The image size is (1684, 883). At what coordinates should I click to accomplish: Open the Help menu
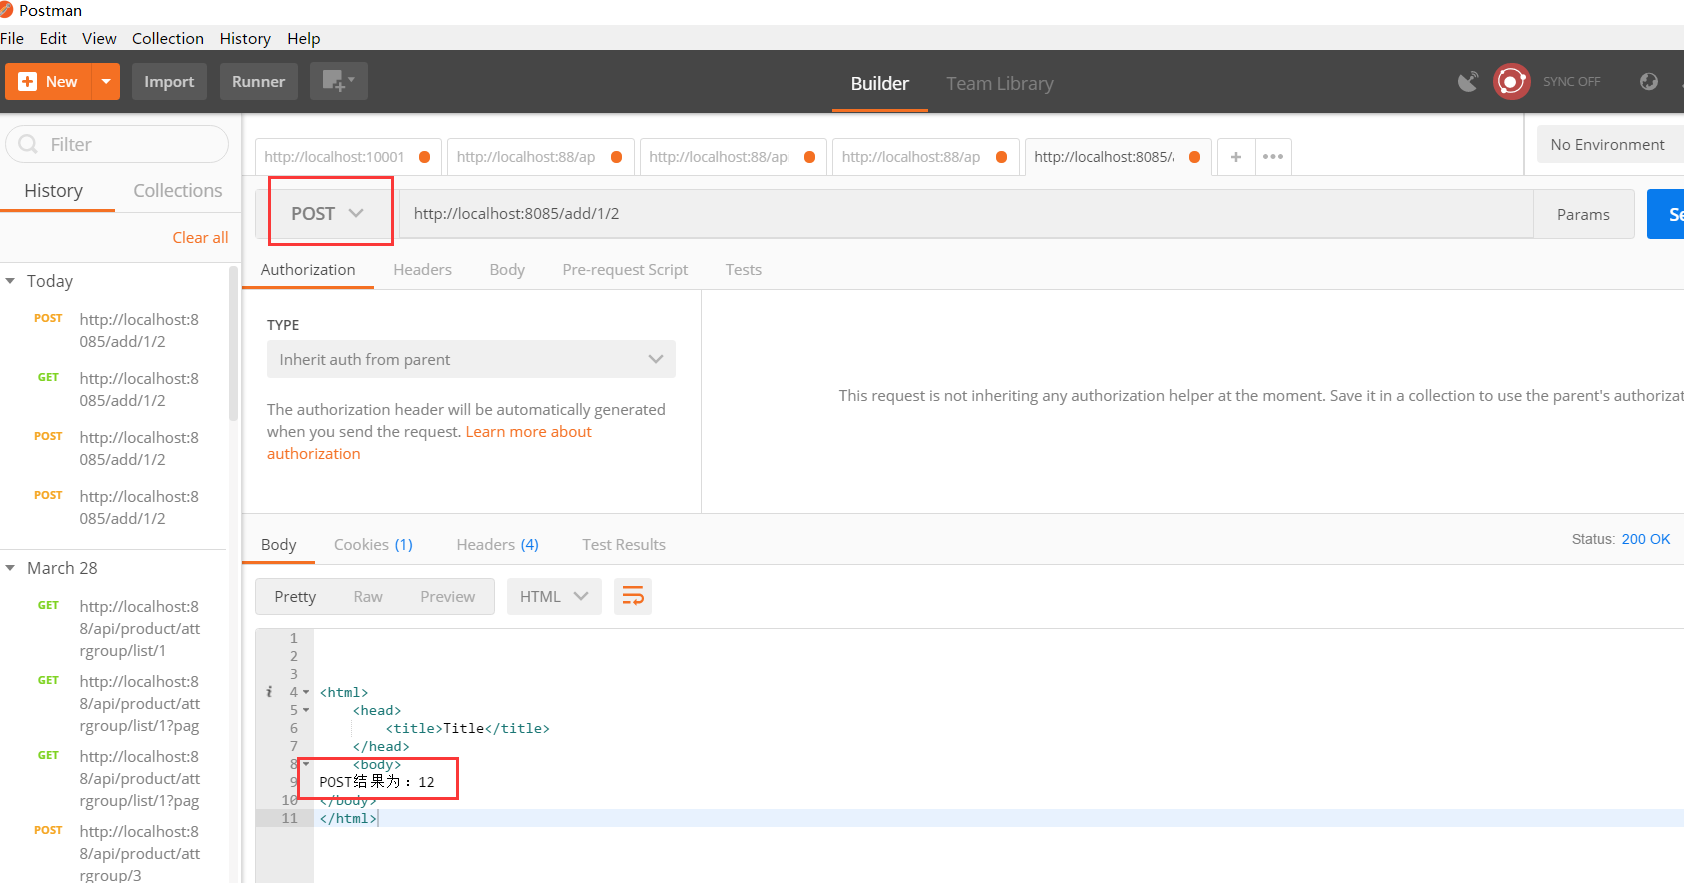click(304, 38)
